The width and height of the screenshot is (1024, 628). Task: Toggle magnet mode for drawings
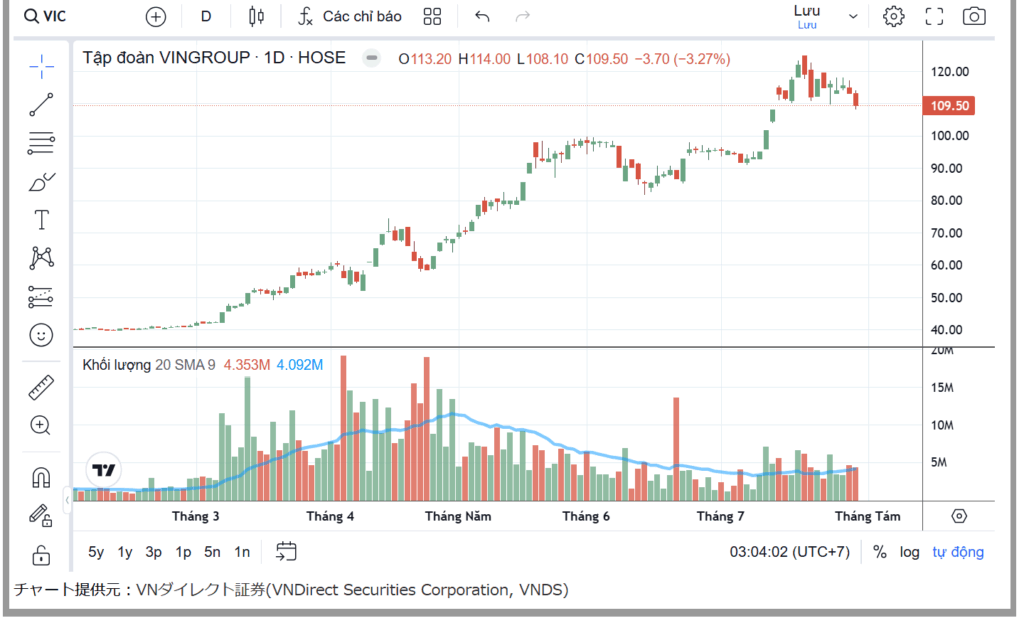[x=41, y=478]
